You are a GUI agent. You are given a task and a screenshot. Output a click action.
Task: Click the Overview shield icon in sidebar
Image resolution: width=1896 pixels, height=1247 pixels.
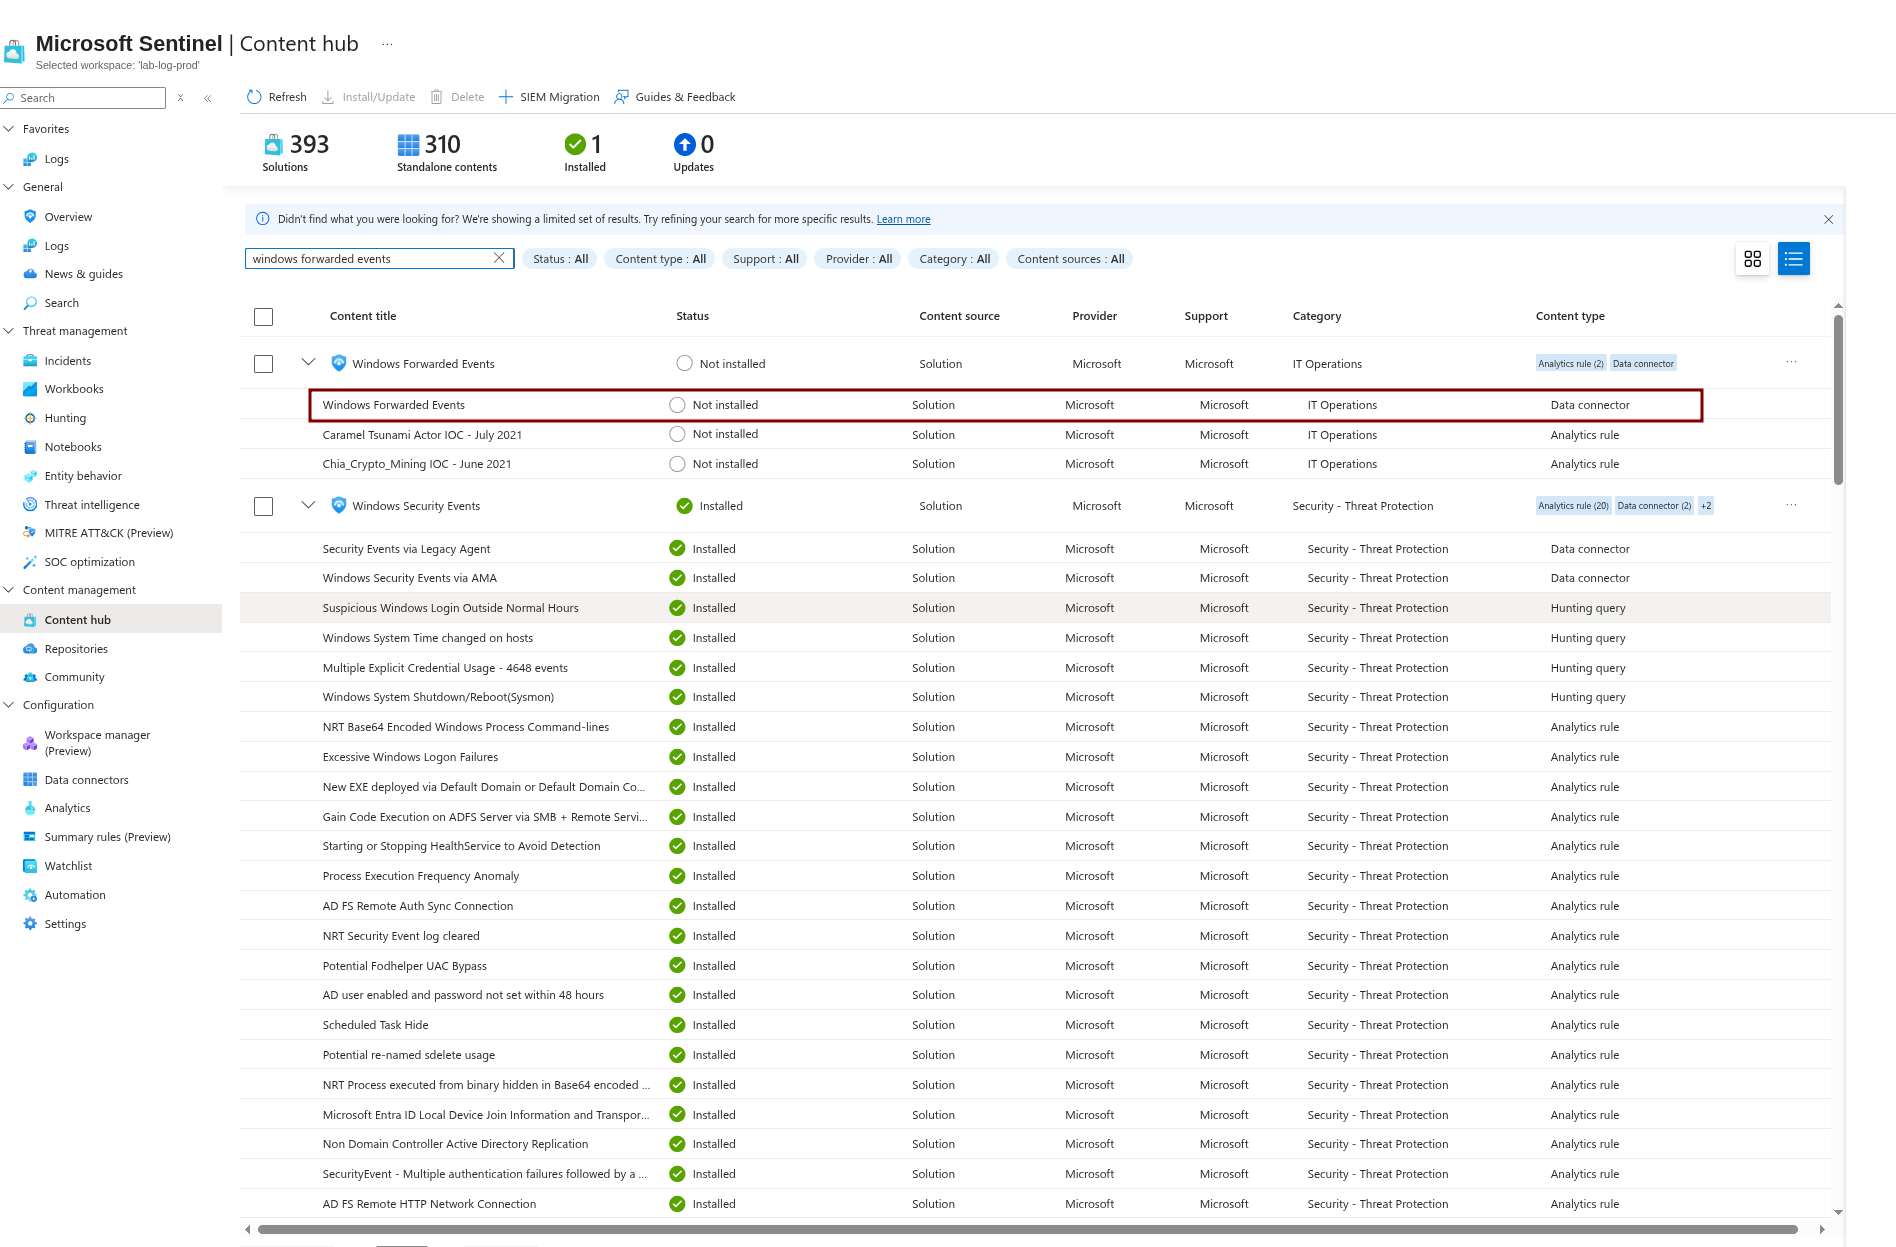[x=30, y=217]
